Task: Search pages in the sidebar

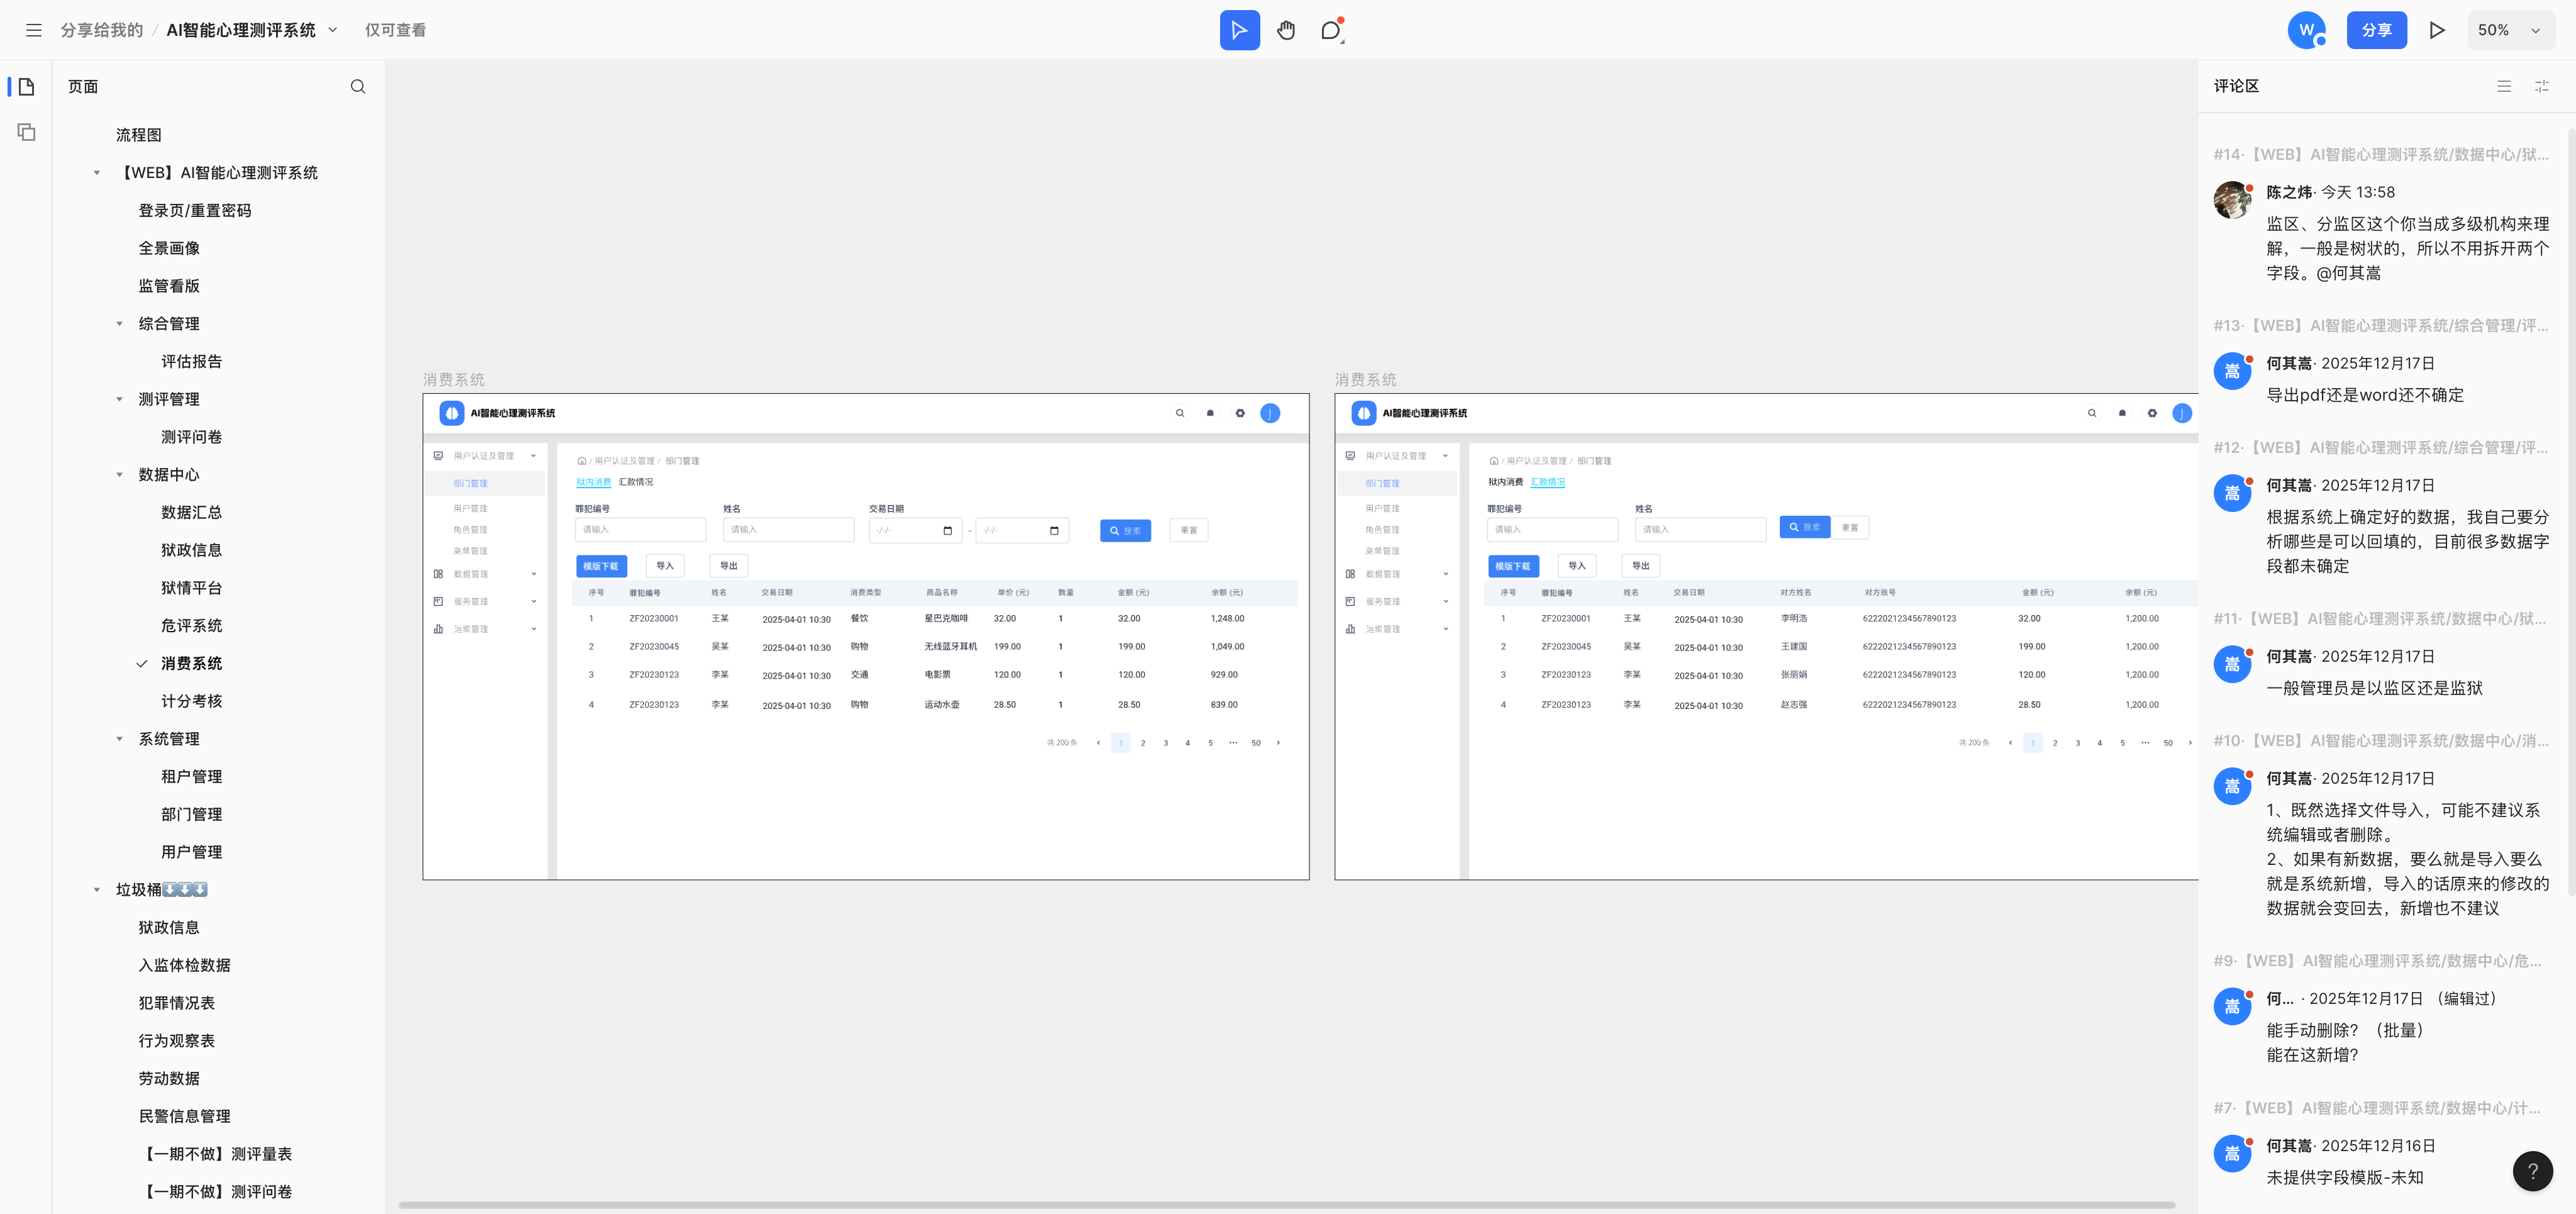Action: click(x=358, y=87)
